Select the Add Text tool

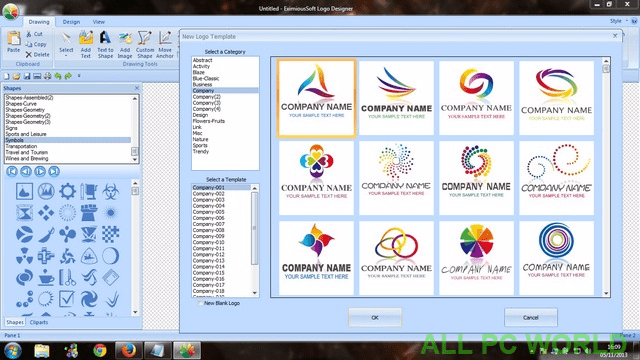tap(86, 44)
